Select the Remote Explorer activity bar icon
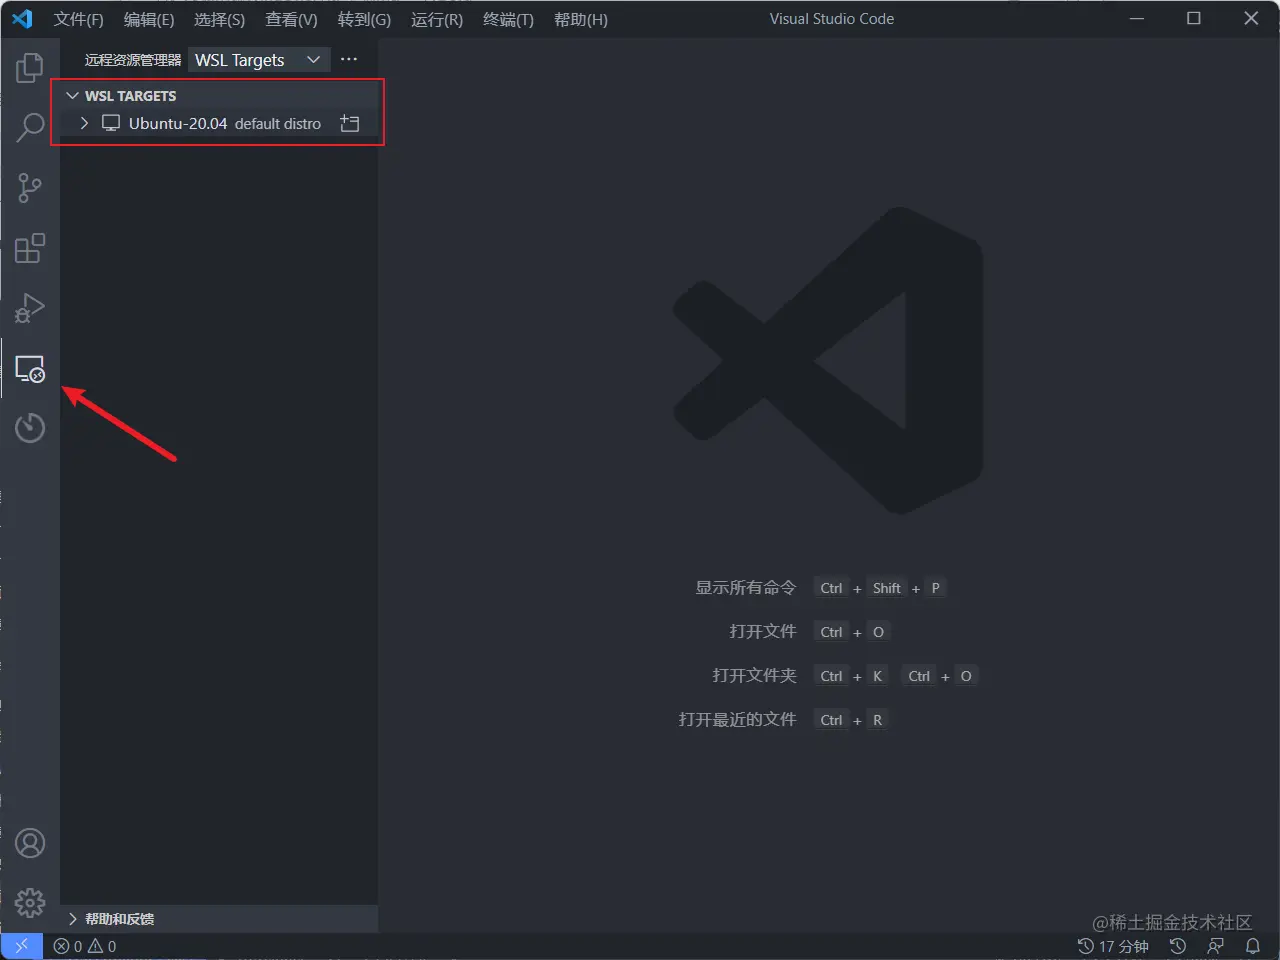 point(30,368)
